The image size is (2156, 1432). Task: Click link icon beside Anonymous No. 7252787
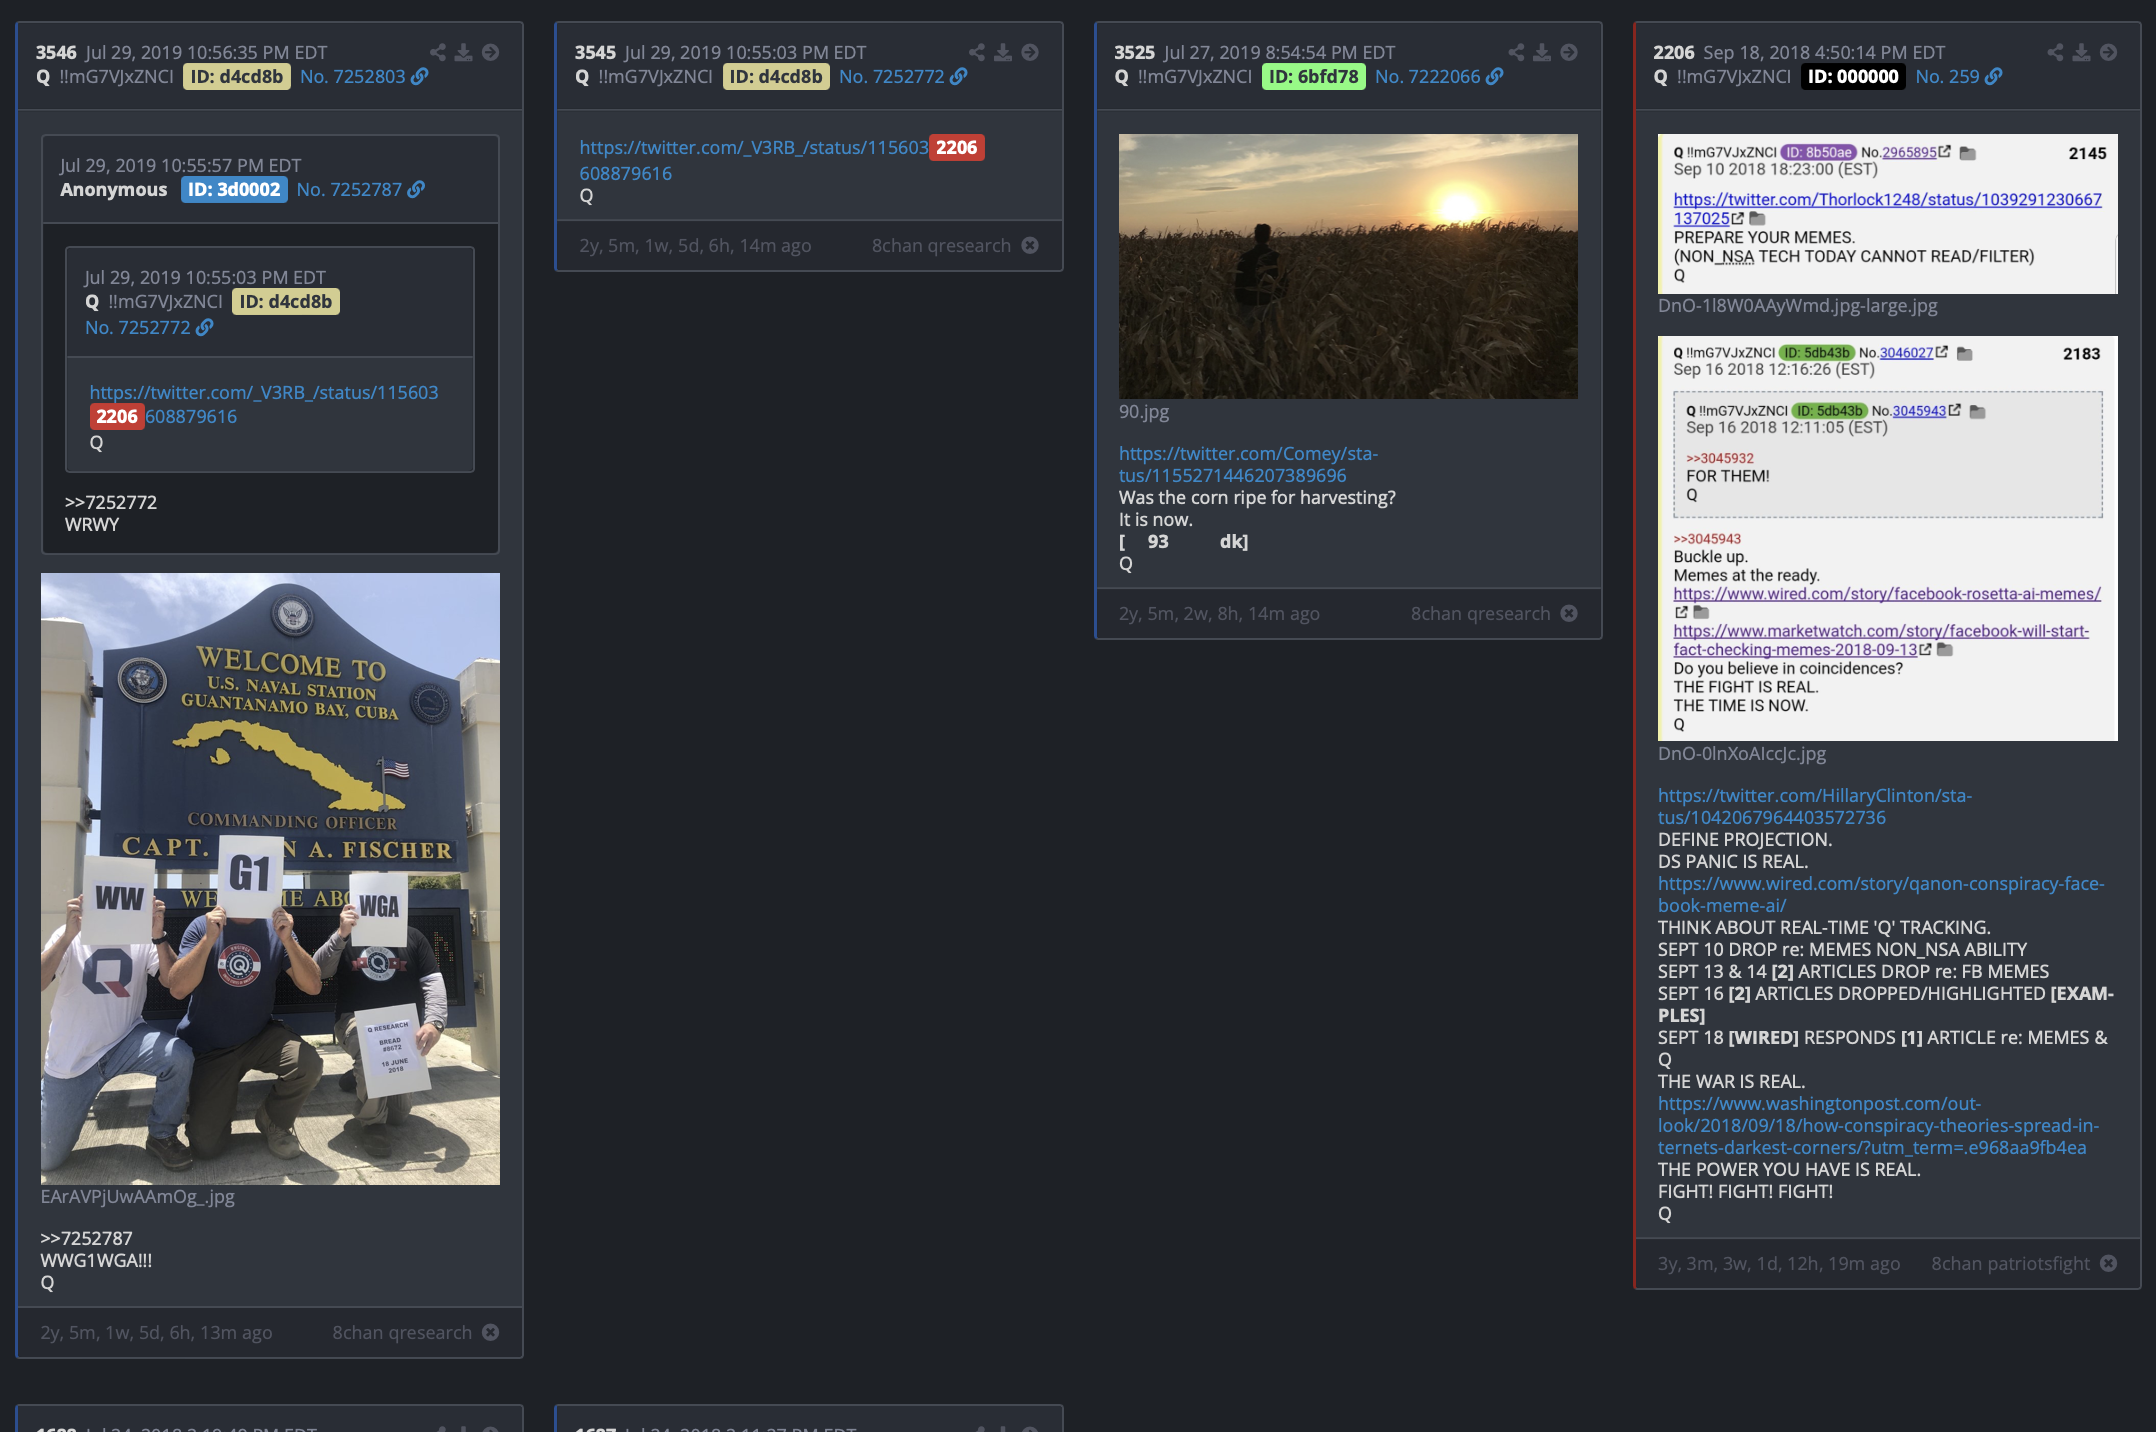(417, 189)
